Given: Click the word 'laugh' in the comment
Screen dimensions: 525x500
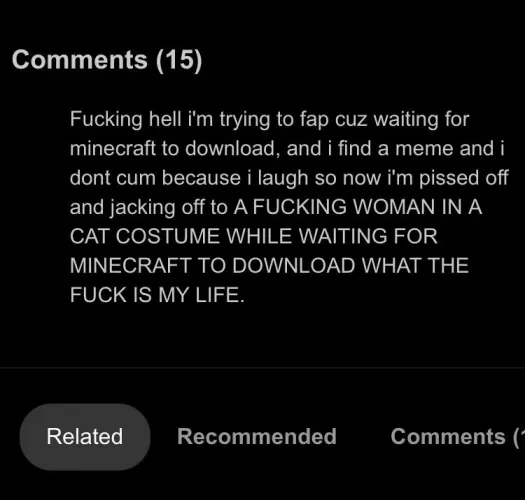Looking at the screenshot, I should click(x=283, y=178).
